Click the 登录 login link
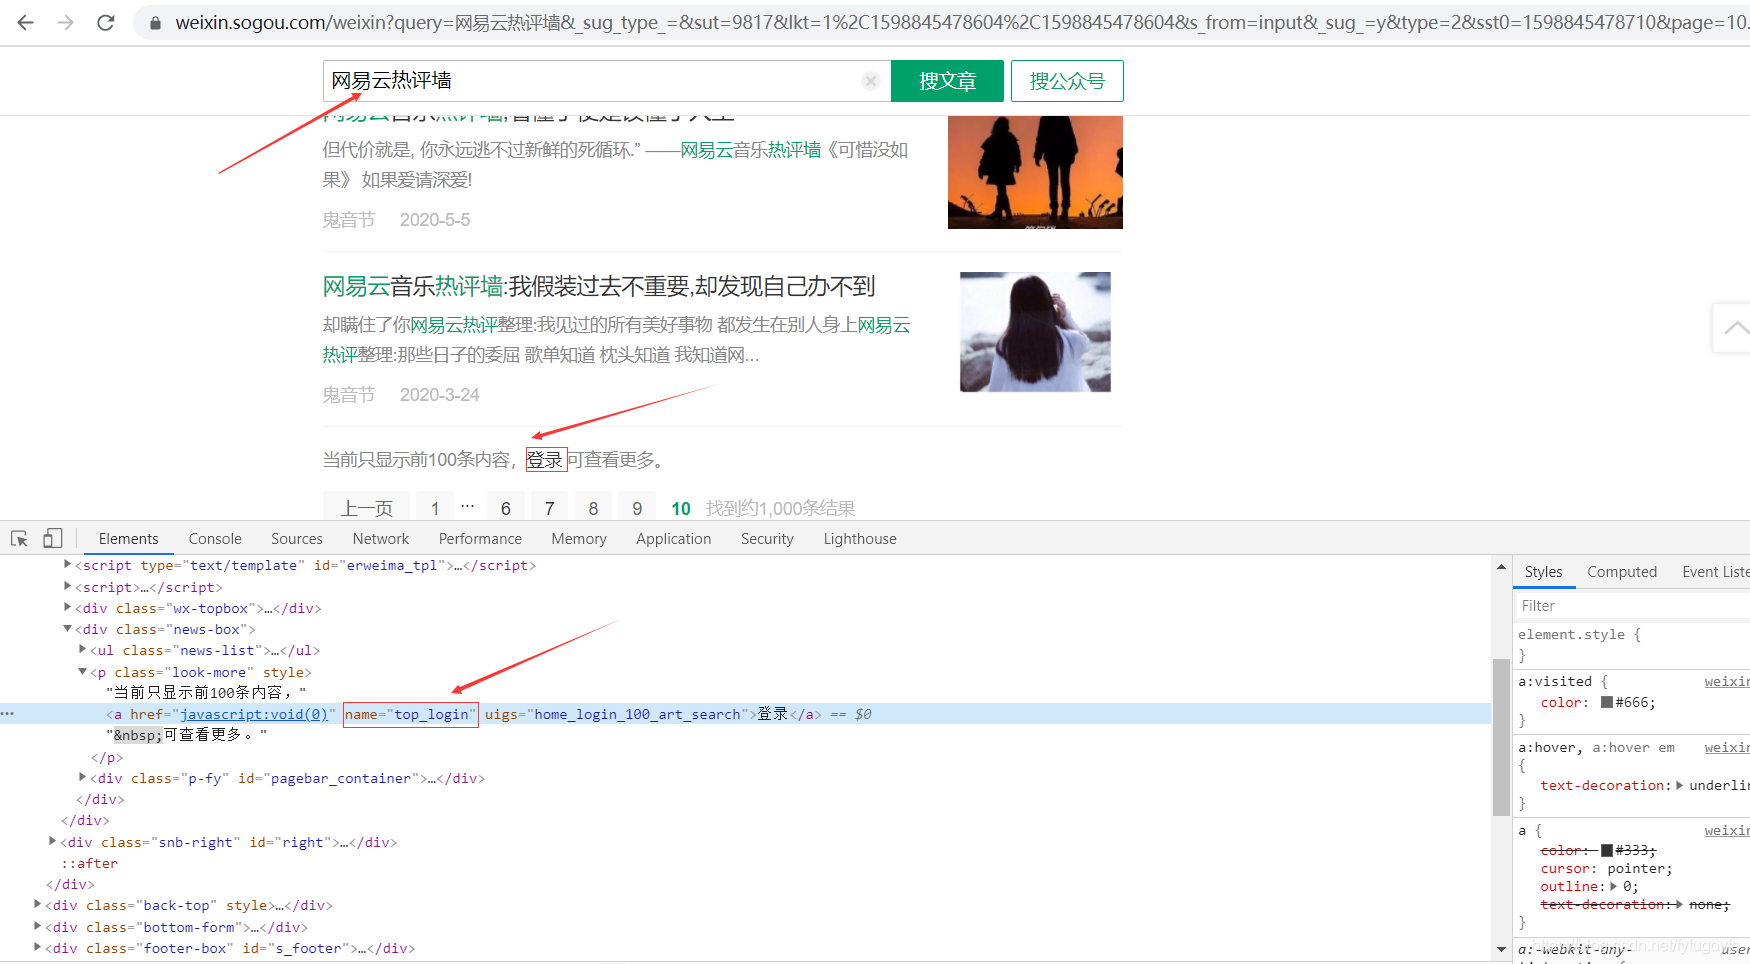Image resolution: width=1750 pixels, height=964 pixels. tap(545, 460)
